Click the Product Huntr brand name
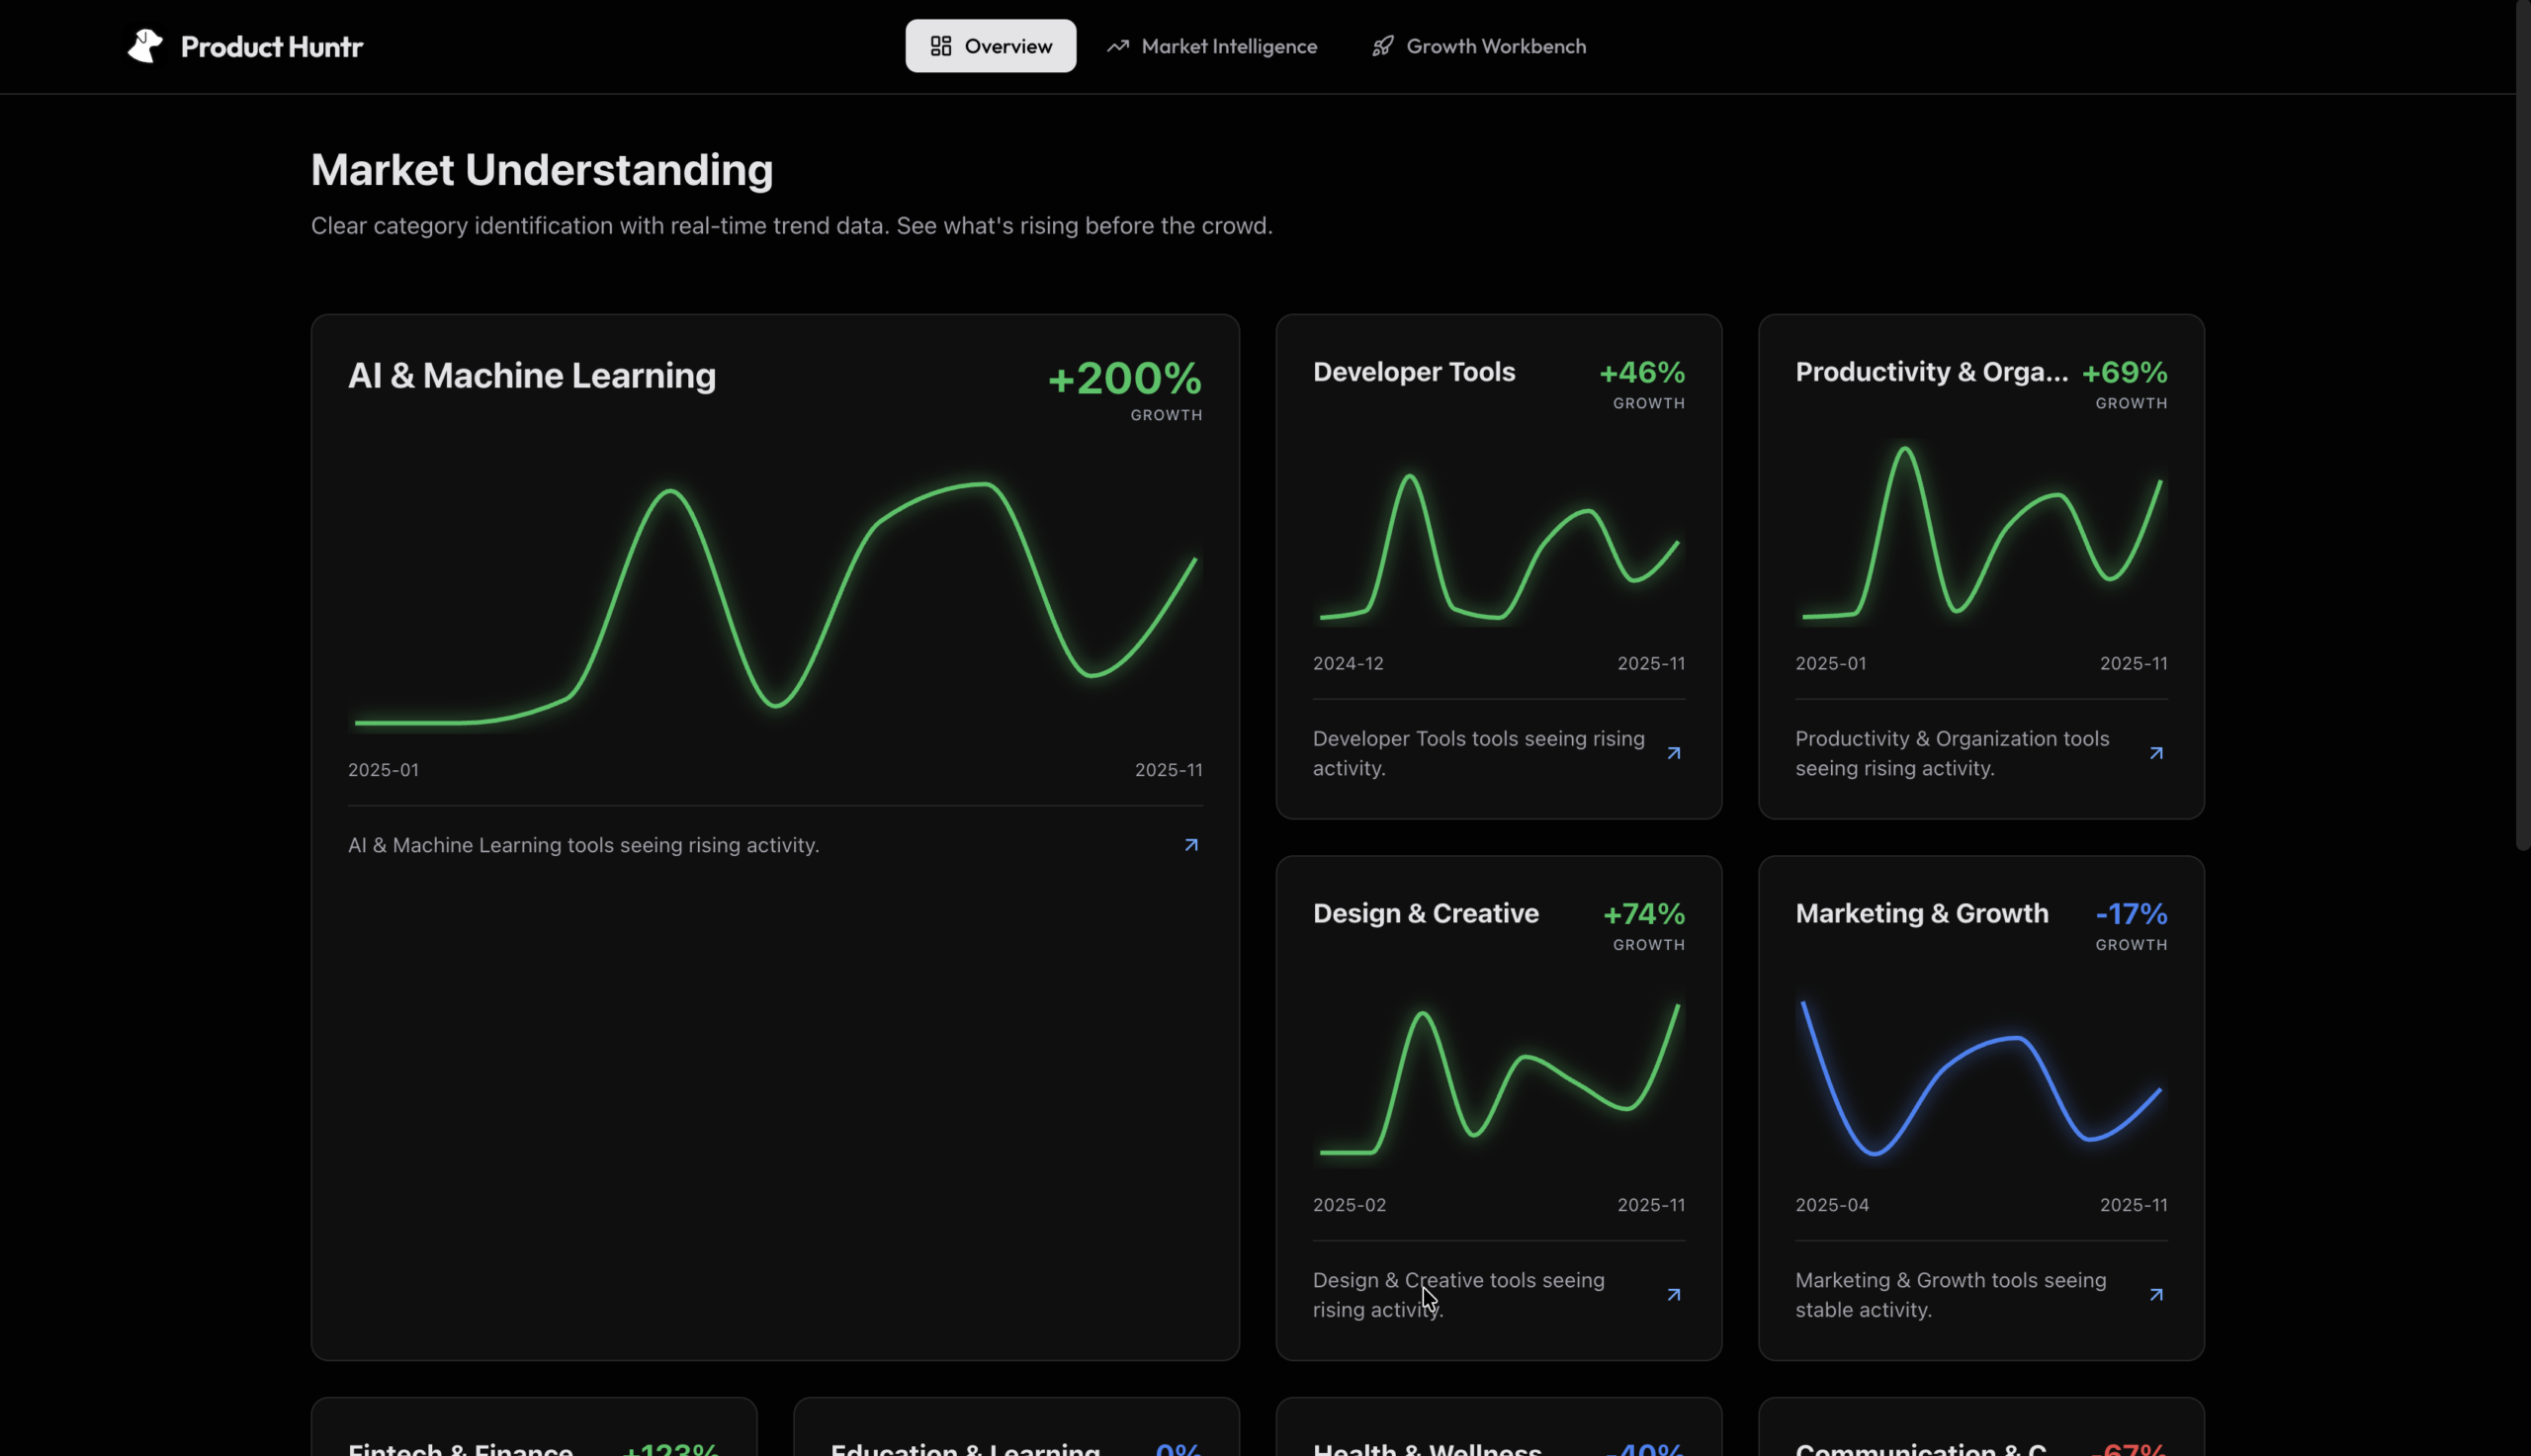This screenshot has height=1456, width=2531. click(x=271, y=46)
